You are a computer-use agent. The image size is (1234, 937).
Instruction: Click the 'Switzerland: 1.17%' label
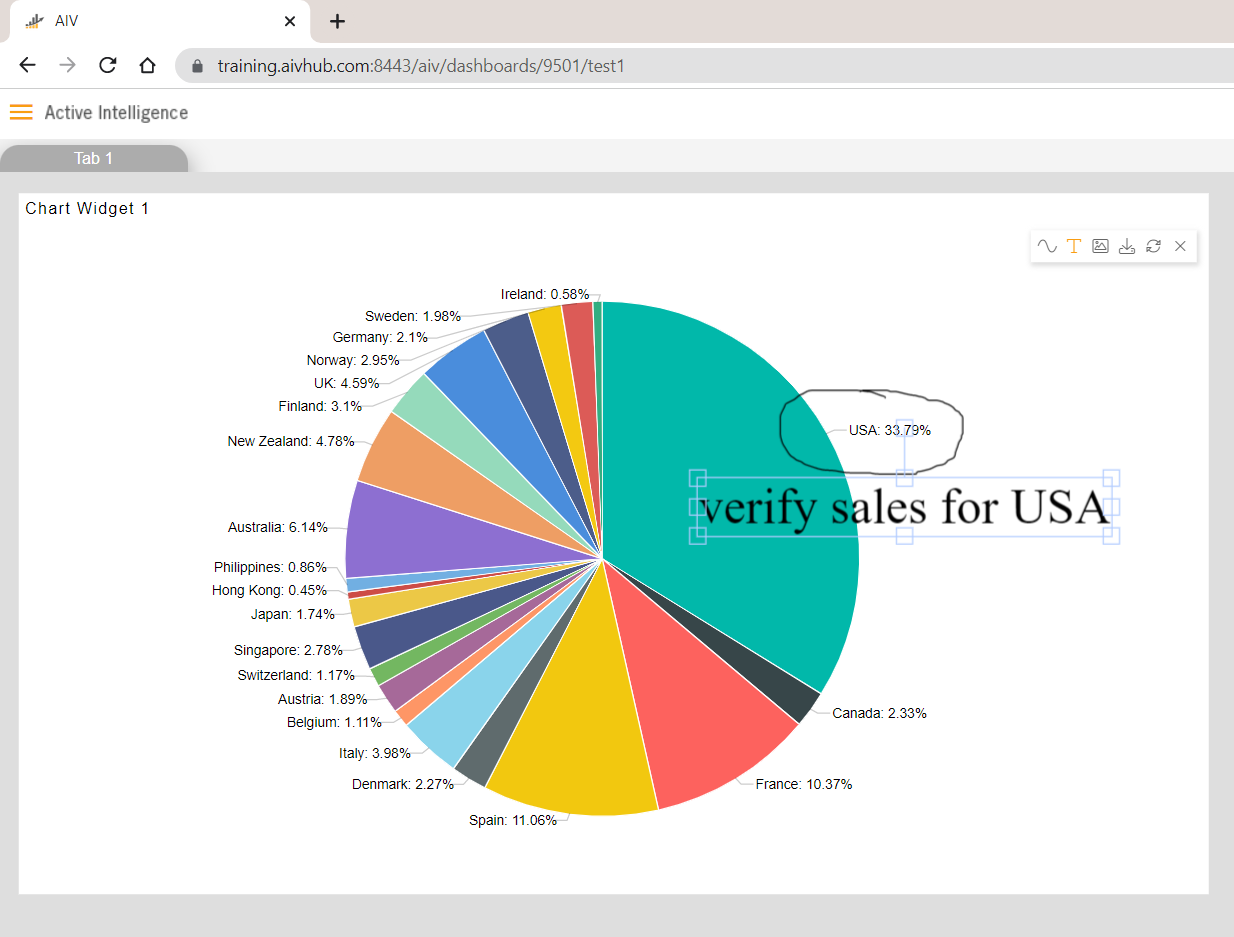(296, 675)
